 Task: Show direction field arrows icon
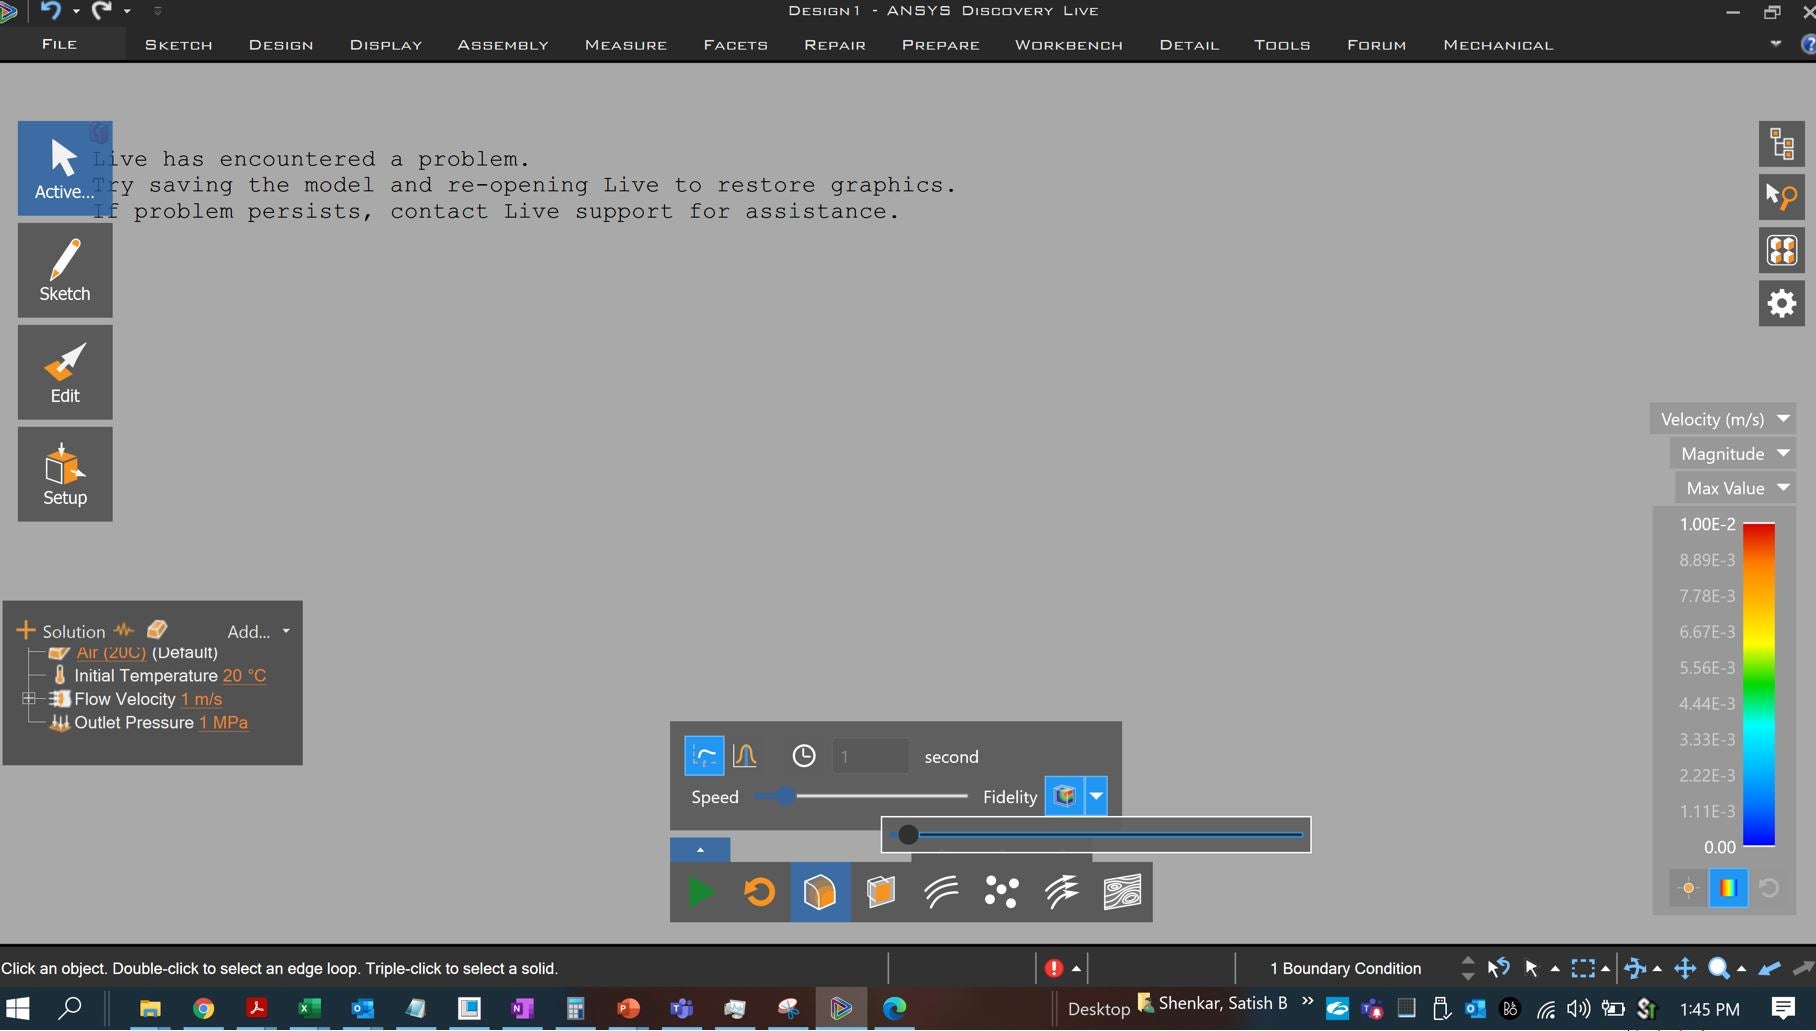(1062, 892)
